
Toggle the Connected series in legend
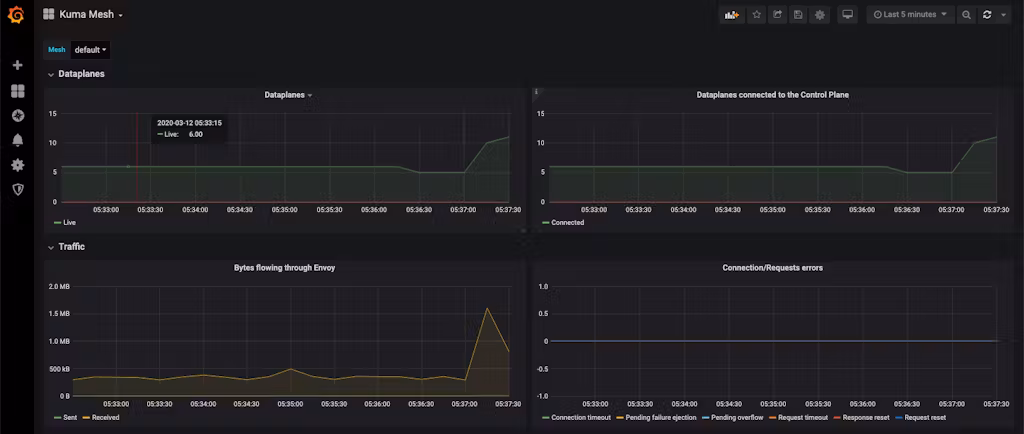(567, 223)
